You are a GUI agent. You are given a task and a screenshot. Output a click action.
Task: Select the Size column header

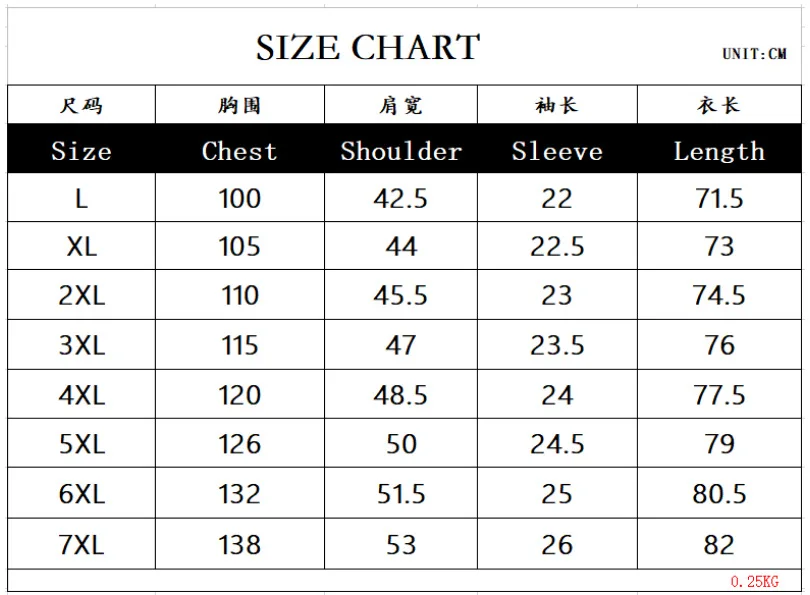(x=81, y=151)
